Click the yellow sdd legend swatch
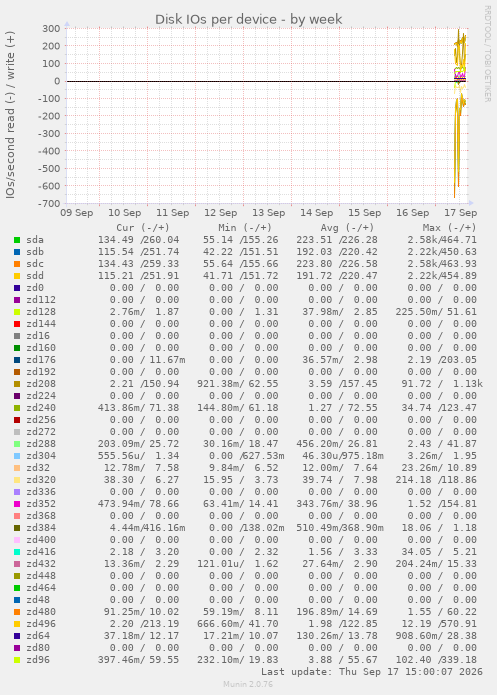 [17, 276]
